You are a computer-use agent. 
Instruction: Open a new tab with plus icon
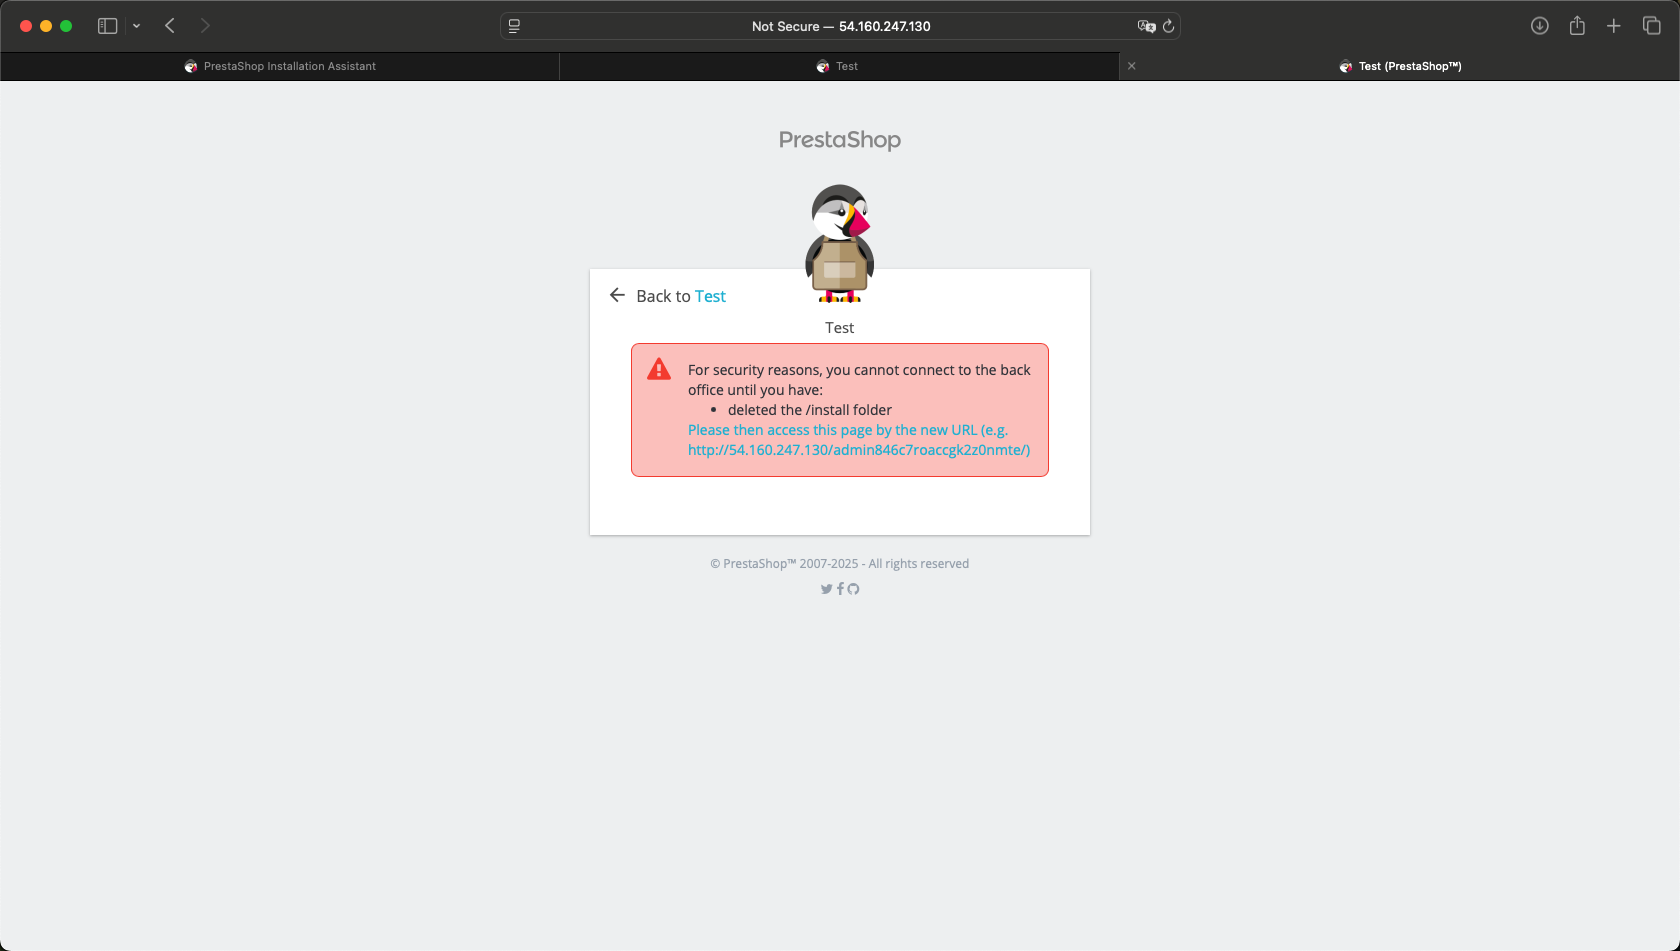tap(1614, 26)
